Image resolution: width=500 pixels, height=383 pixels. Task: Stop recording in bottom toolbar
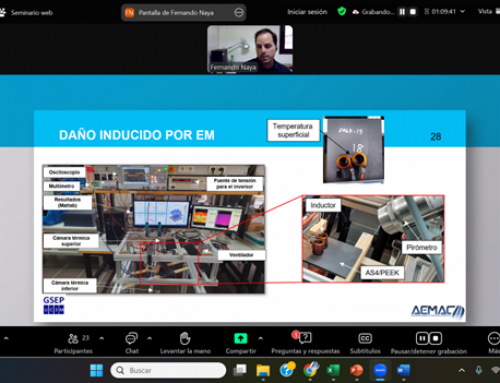(436, 339)
